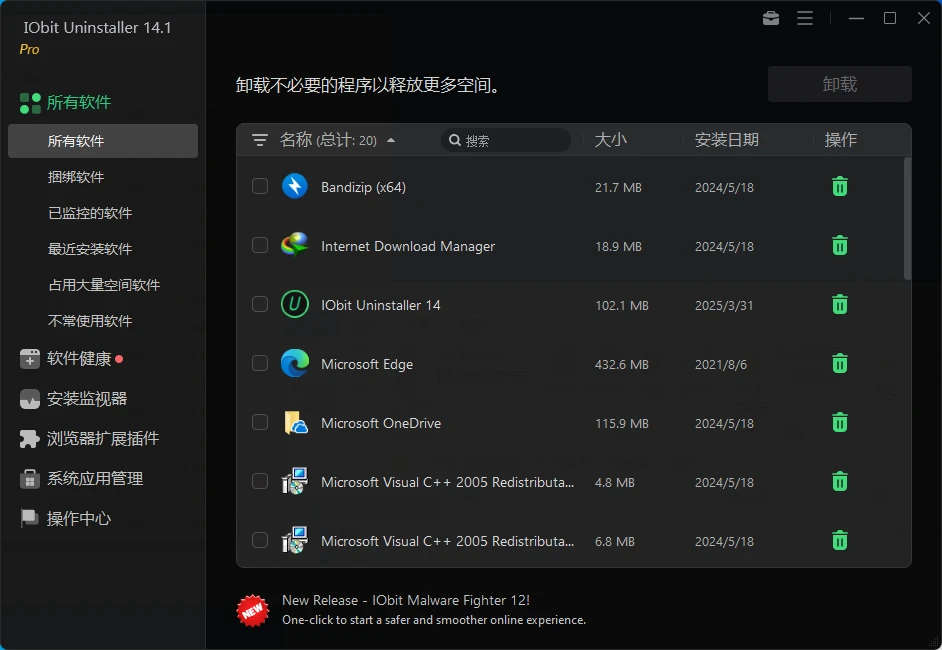Click the 所有软件 green grid icon
Image resolution: width=942 pixels, height=650 pixels.
point(30,103)
